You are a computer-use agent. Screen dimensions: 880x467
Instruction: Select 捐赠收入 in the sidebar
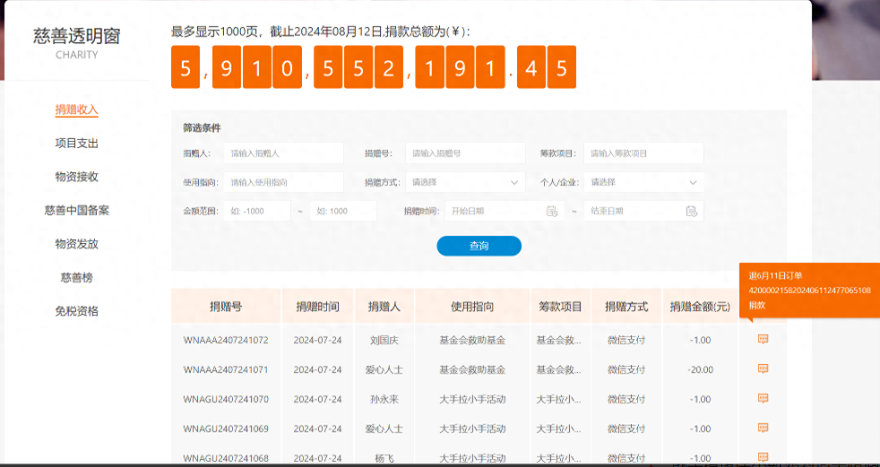pyautogui.click(x=77, y=109)
